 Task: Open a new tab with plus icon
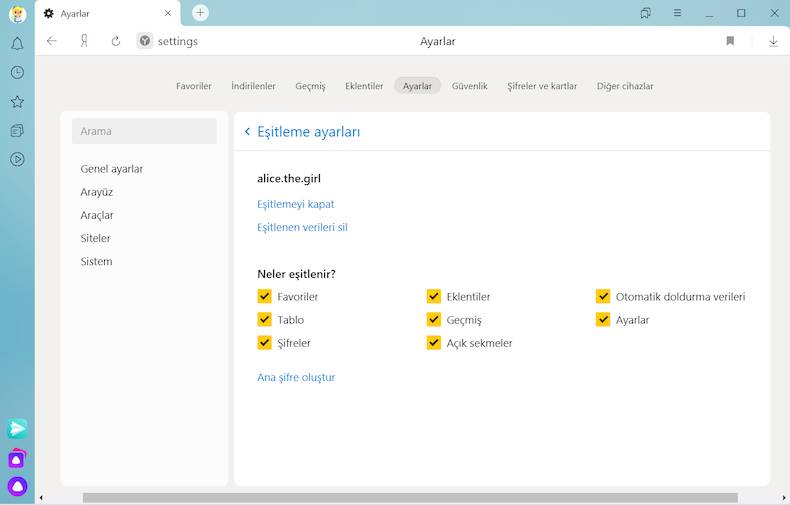200,13
